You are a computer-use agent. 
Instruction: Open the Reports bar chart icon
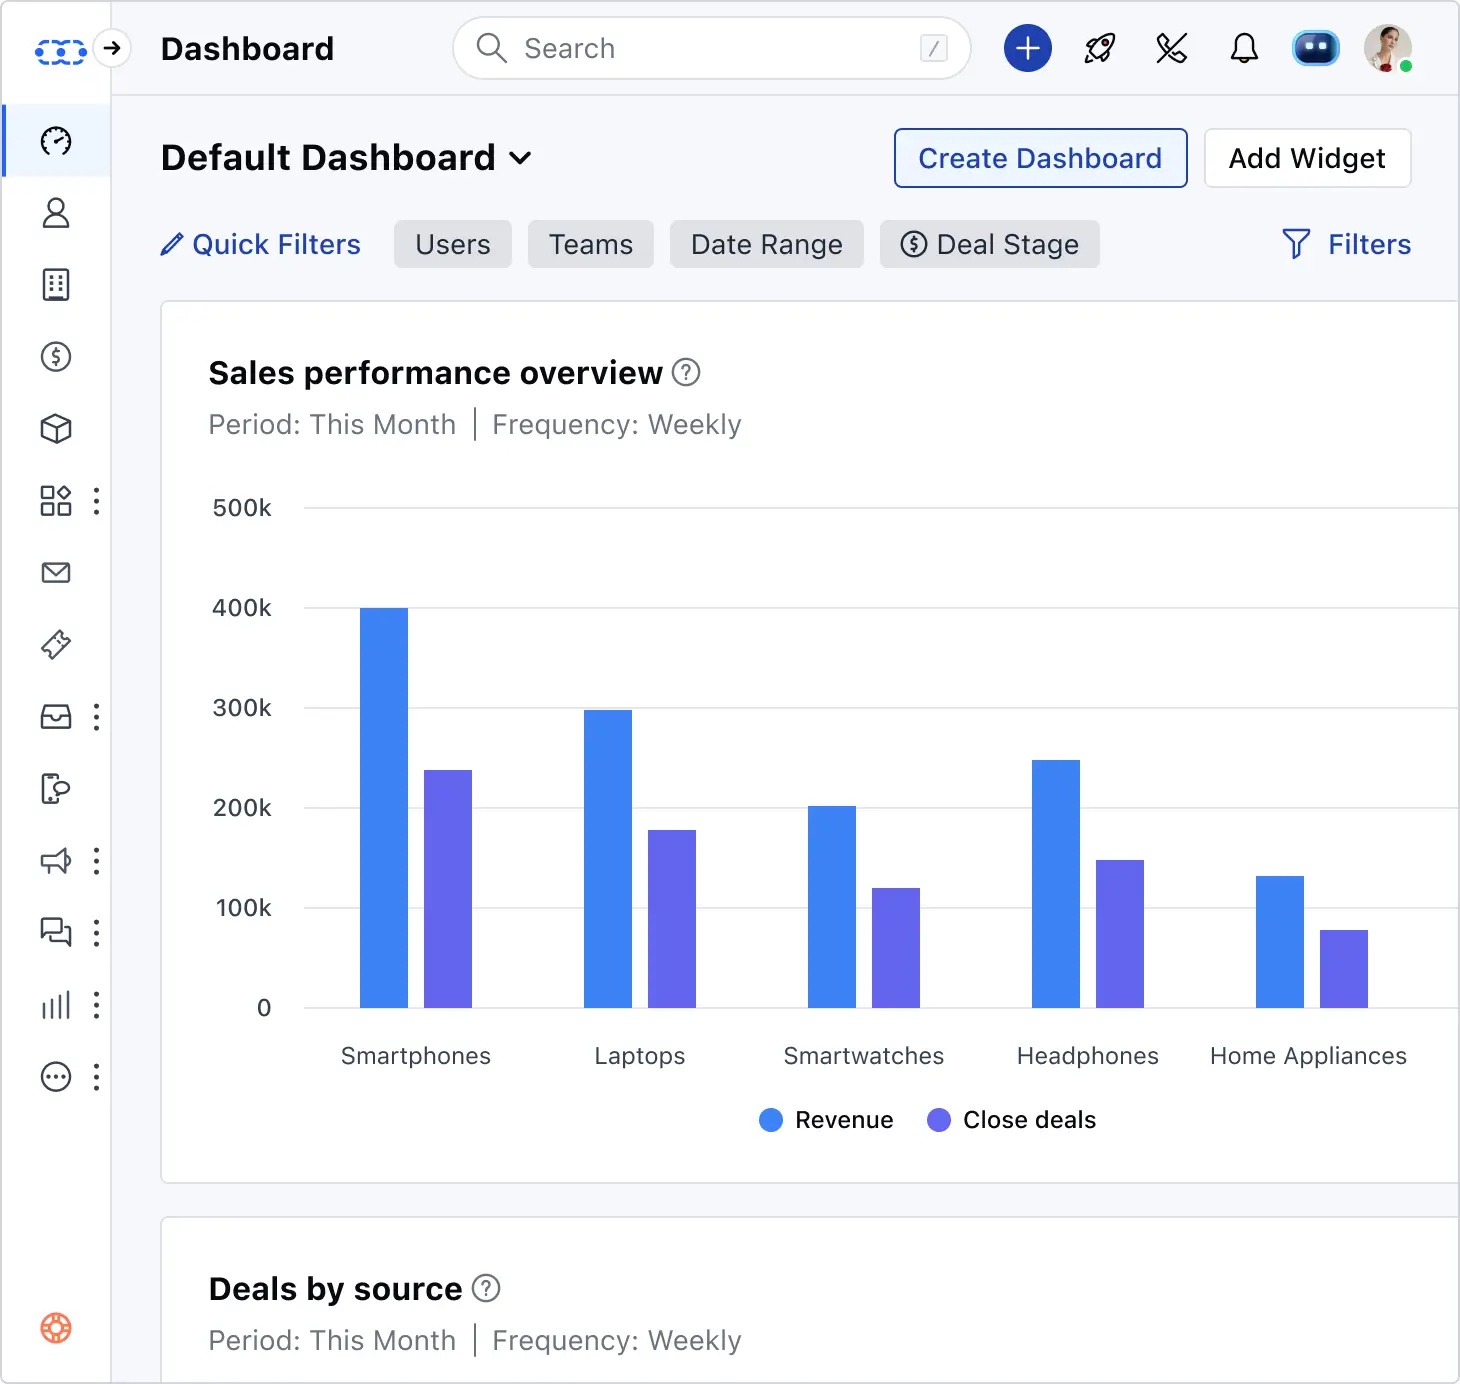pos(56,1005)
